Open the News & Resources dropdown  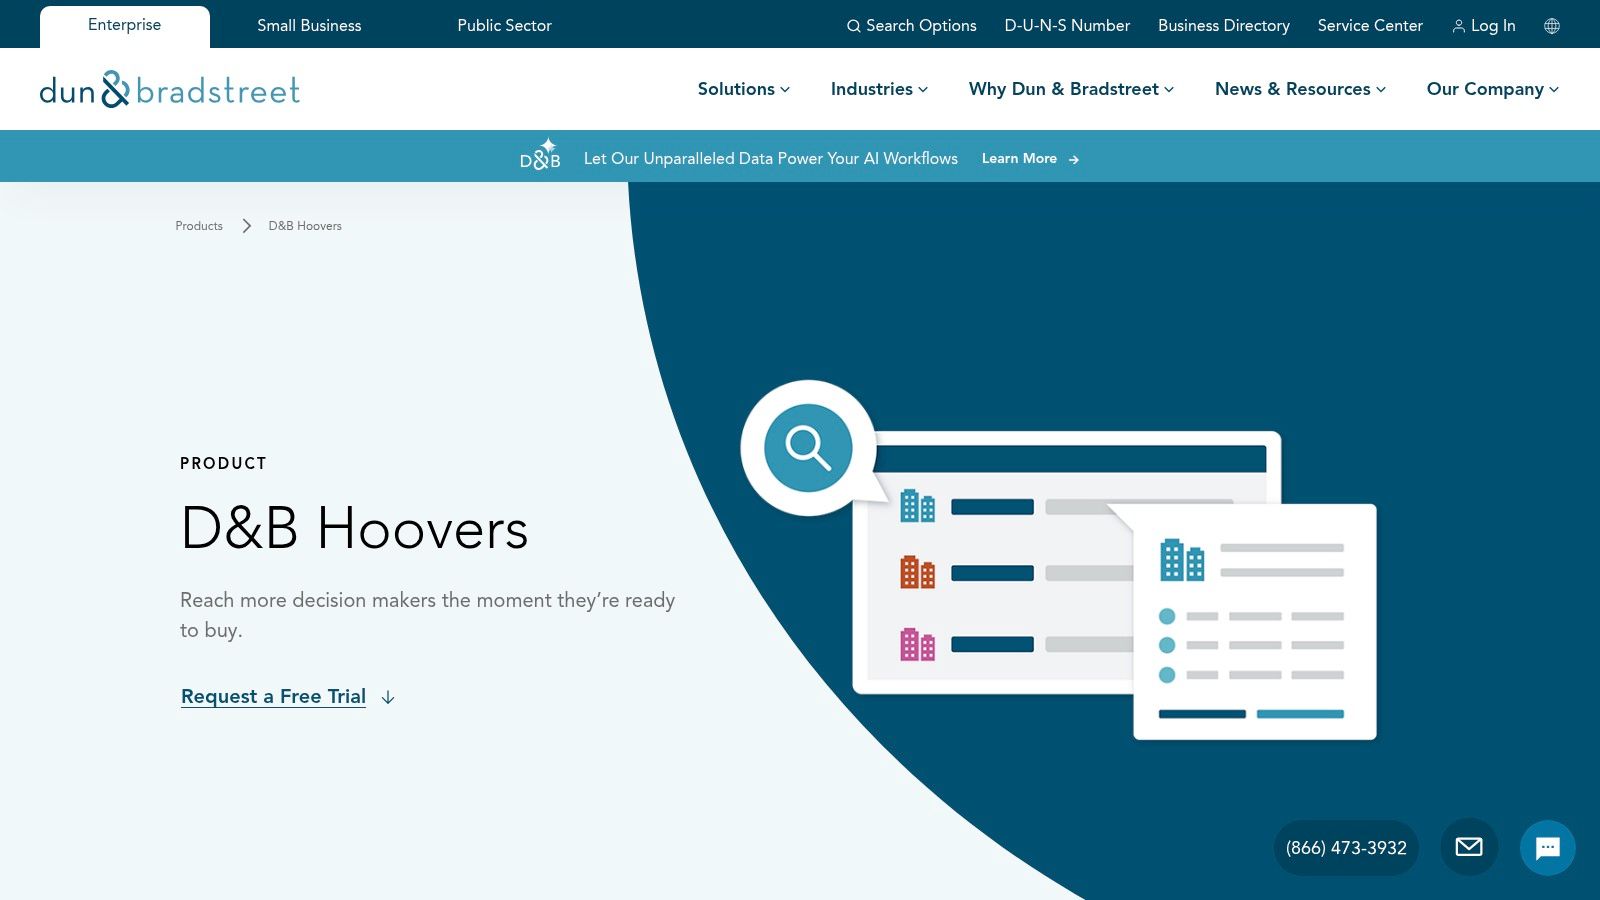(1299, 89)
